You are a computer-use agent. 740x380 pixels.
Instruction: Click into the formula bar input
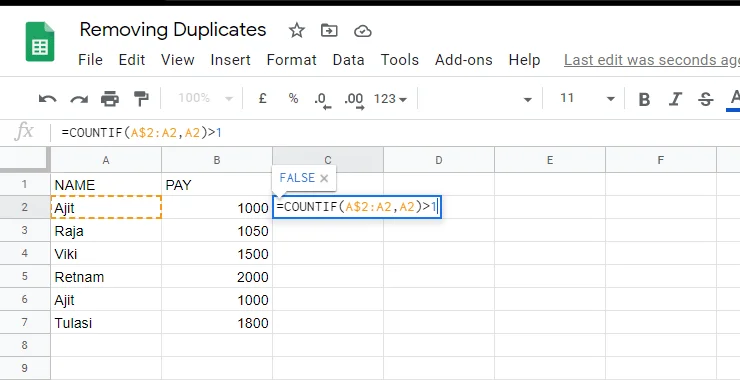[396, 133]
